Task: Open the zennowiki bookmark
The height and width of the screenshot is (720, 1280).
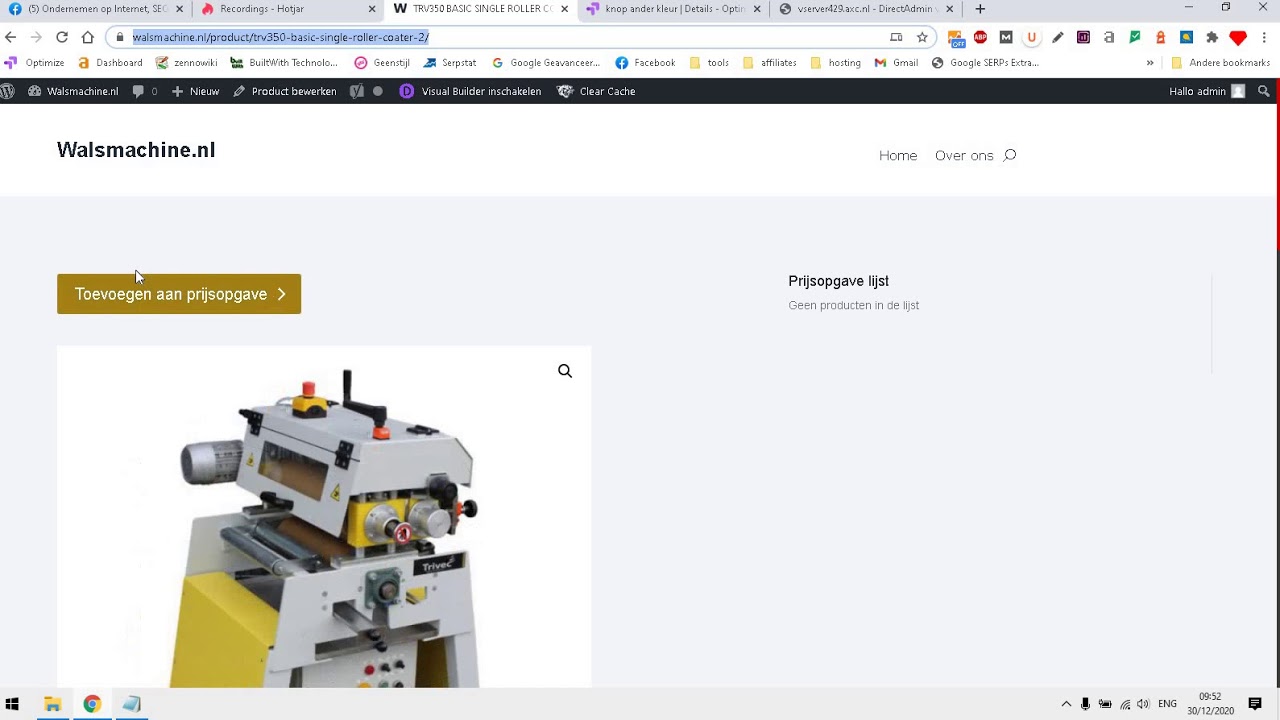Action: tap(186, 62)
